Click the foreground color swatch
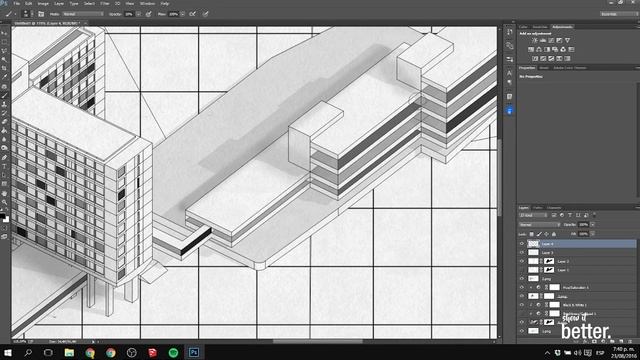640x360 pixels. click(x=2, y=216)
